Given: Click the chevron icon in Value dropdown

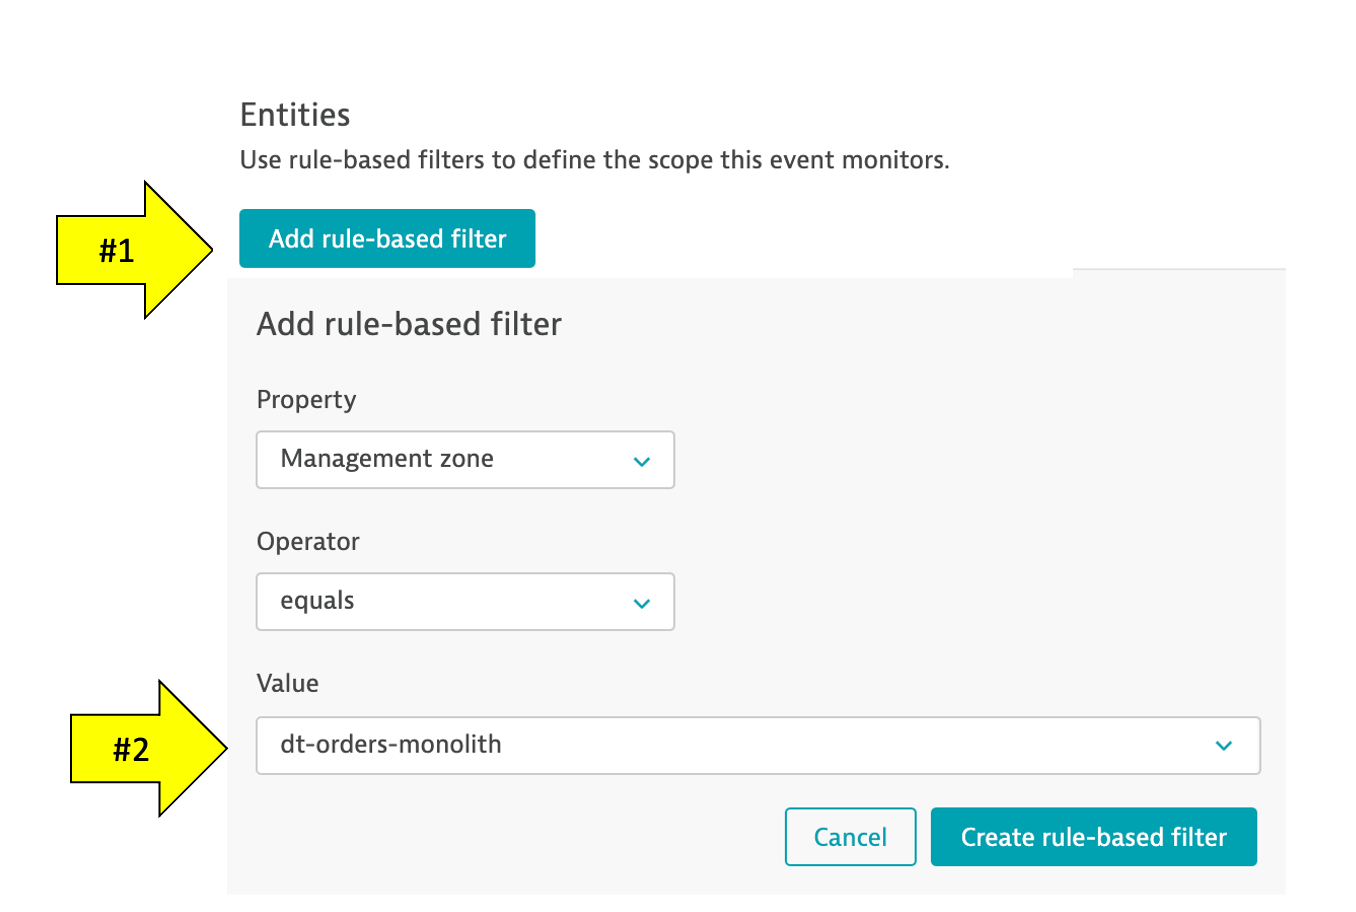Looking at the screenshot, I should [x=1223, y=746].
